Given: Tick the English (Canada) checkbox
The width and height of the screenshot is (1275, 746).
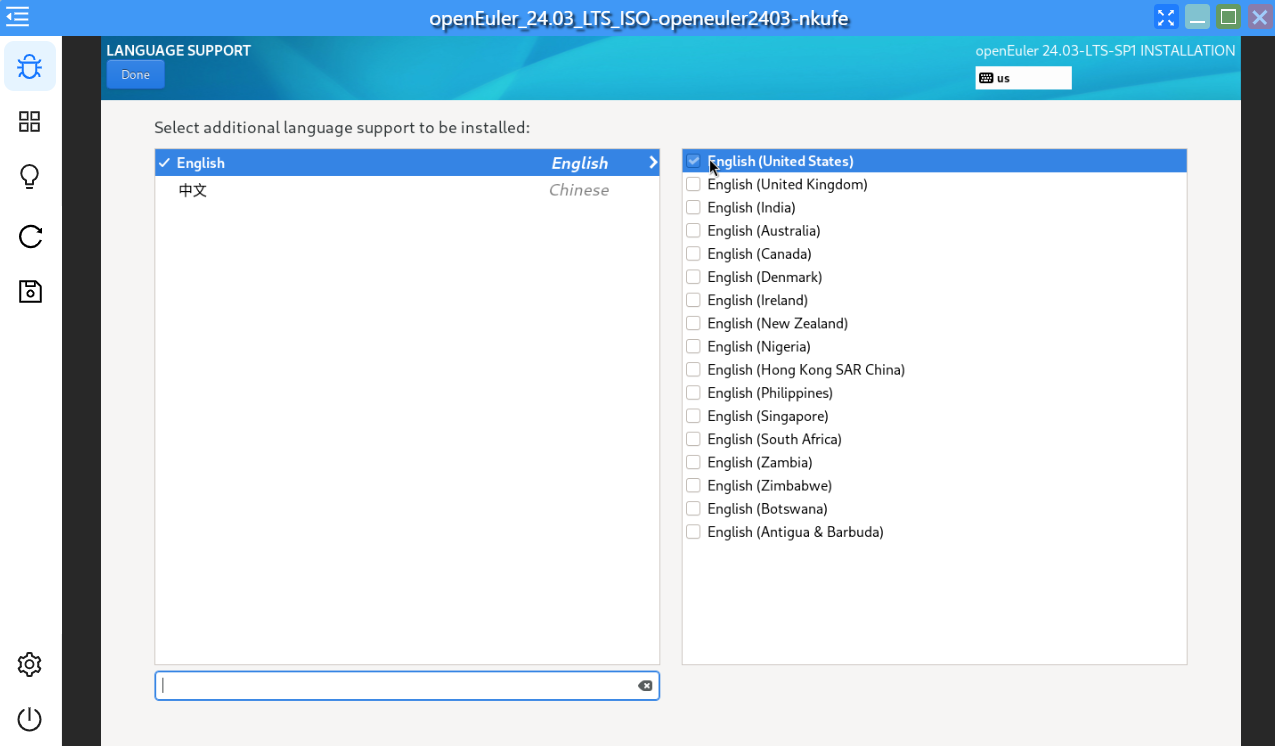Looking at the screenshot, I should pyautogui.click(x=693, y=254).
